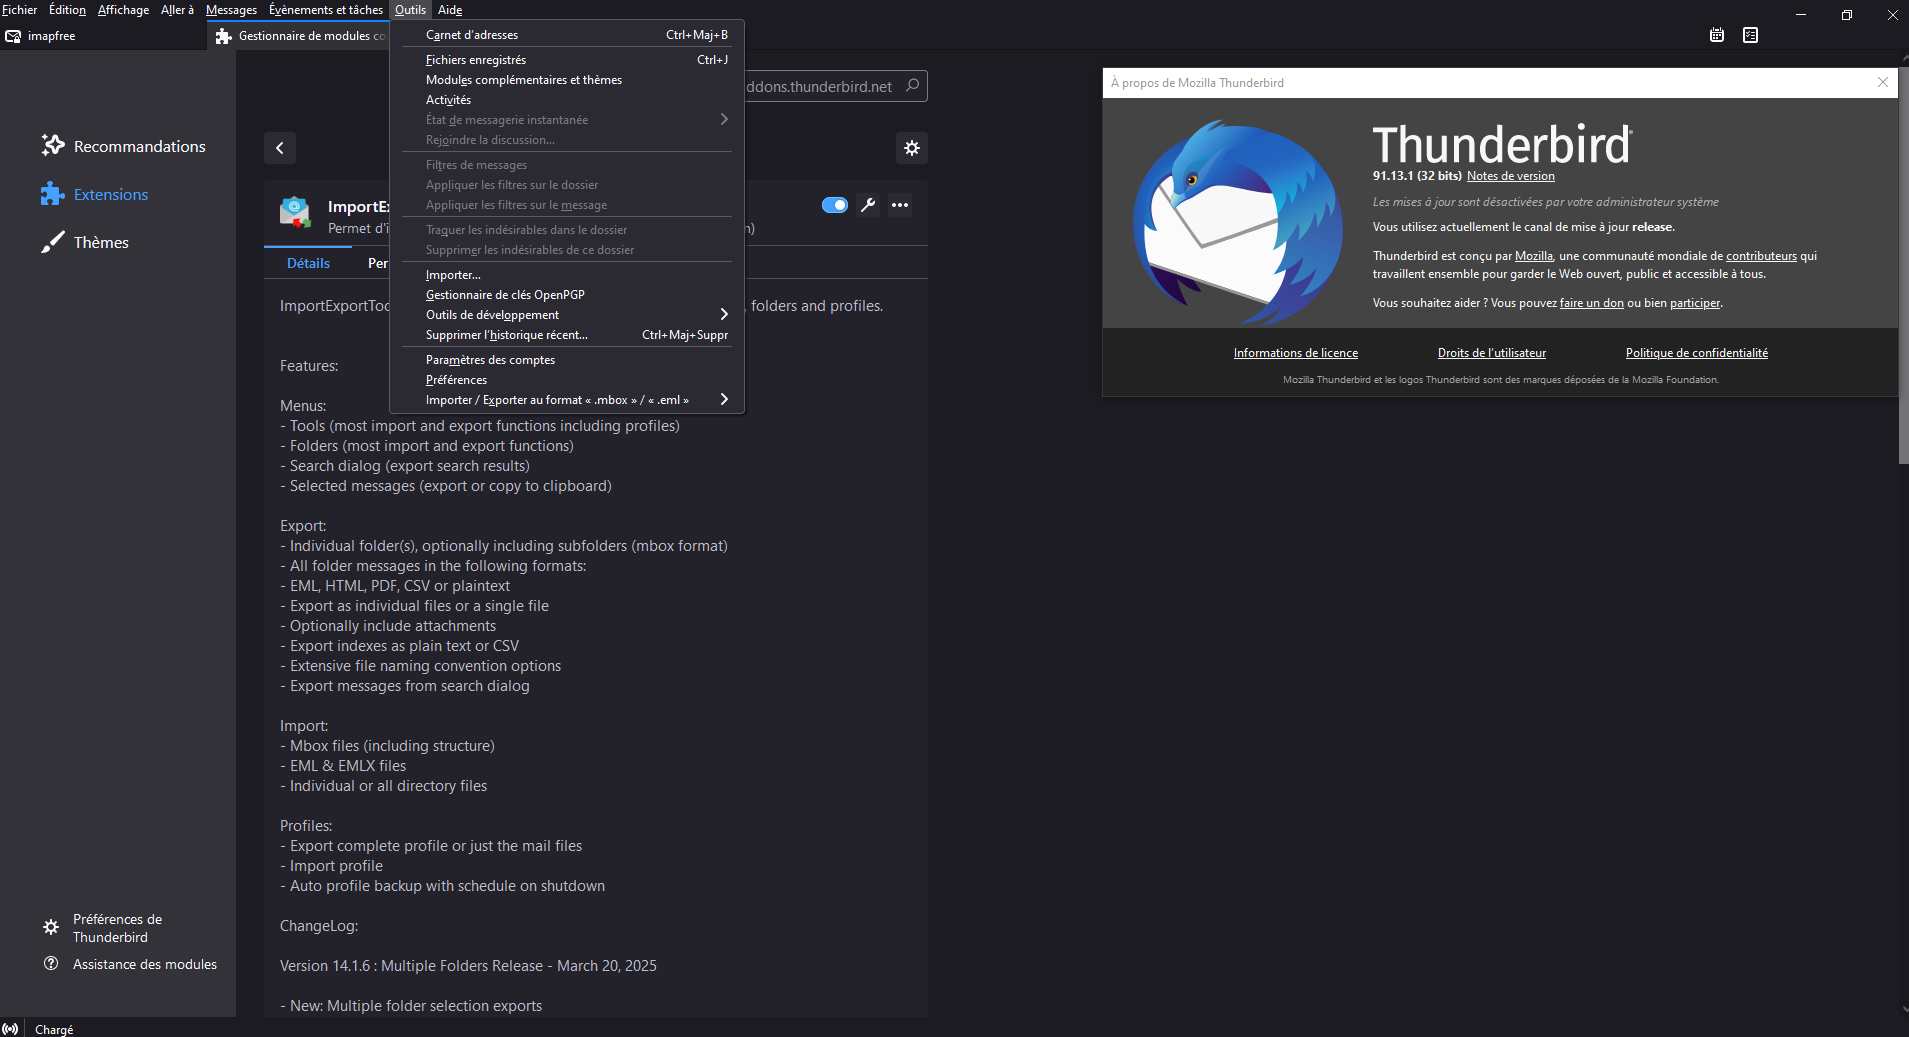Open the Messages menu in menu bar
The width and height of the screenshot is (1909, 1037).
pos(231,10)
